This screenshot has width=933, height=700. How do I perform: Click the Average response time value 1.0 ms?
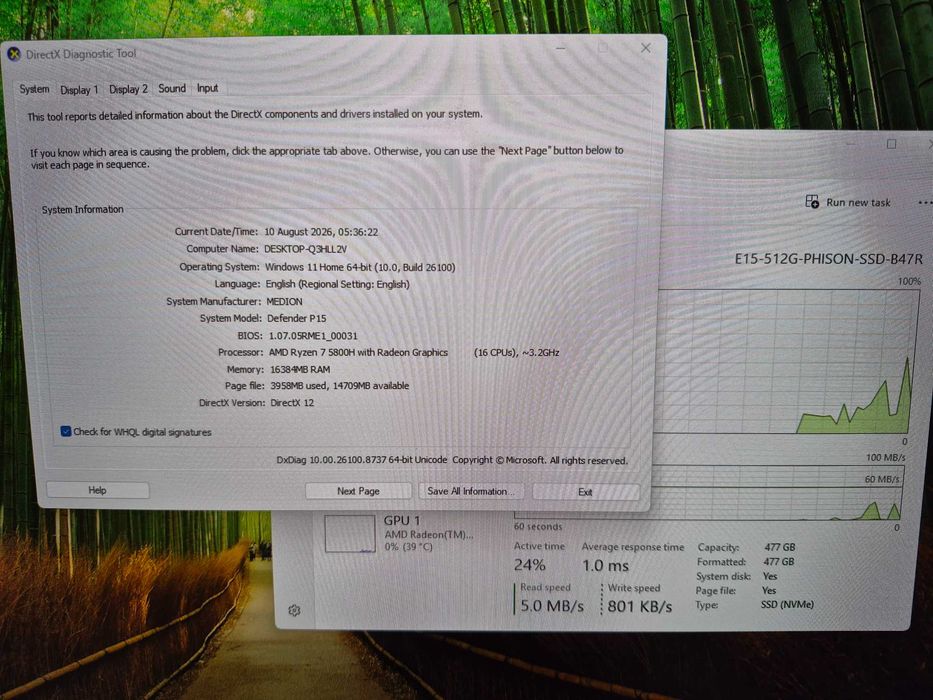tap(605, 565)
